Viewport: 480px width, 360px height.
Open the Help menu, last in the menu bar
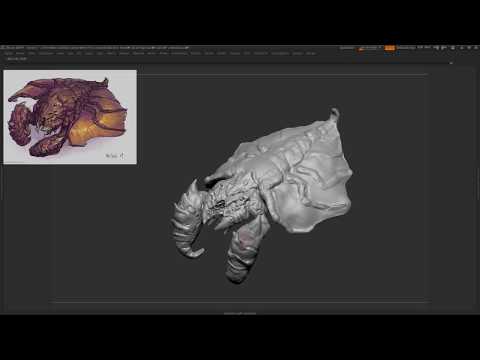311,53
